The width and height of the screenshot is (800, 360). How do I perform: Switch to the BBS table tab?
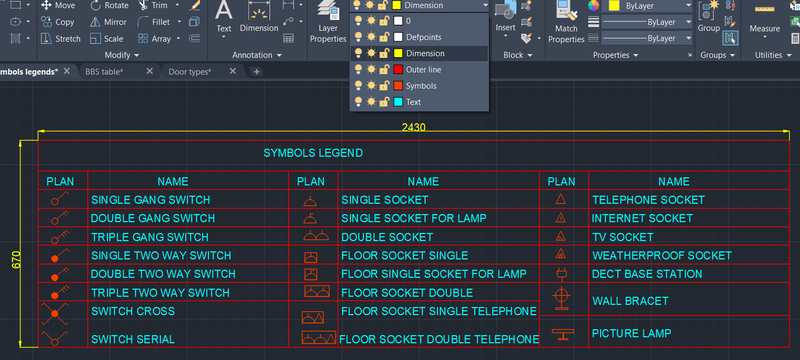tap(104, 72)
